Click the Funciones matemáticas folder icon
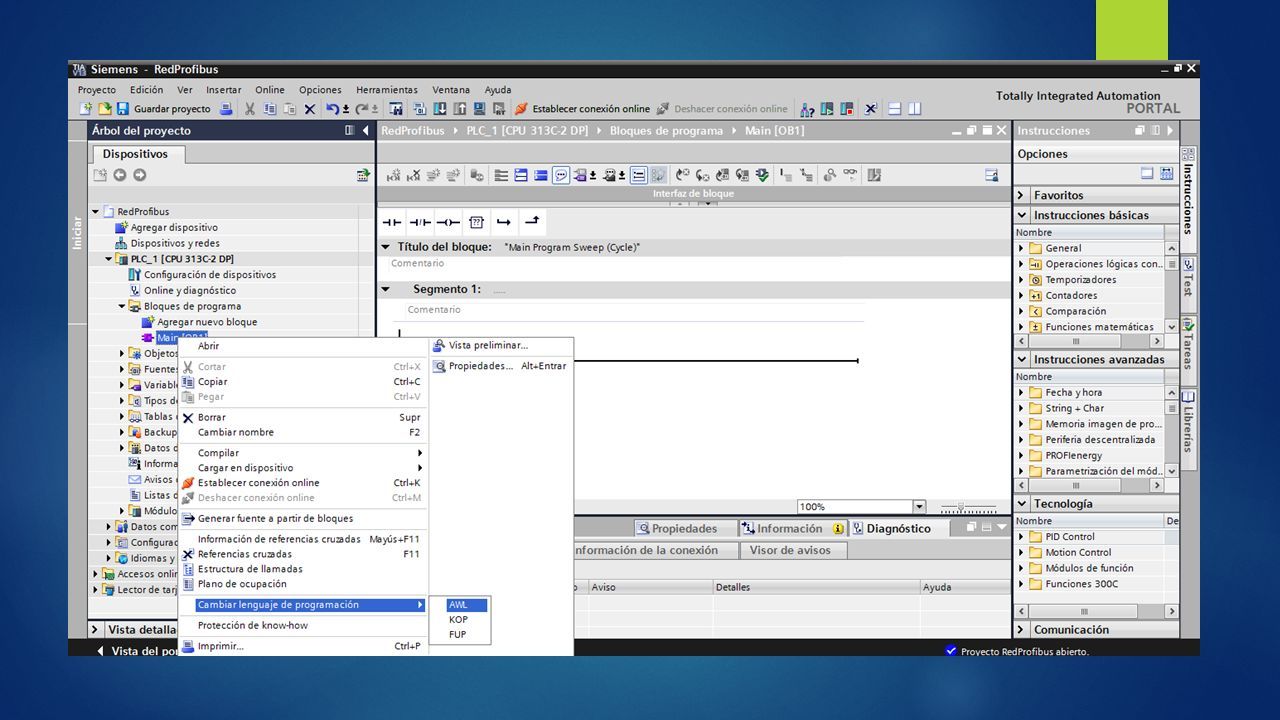Image resolution: width=1280 pixels, height=720 pixels. (1036, 327)
